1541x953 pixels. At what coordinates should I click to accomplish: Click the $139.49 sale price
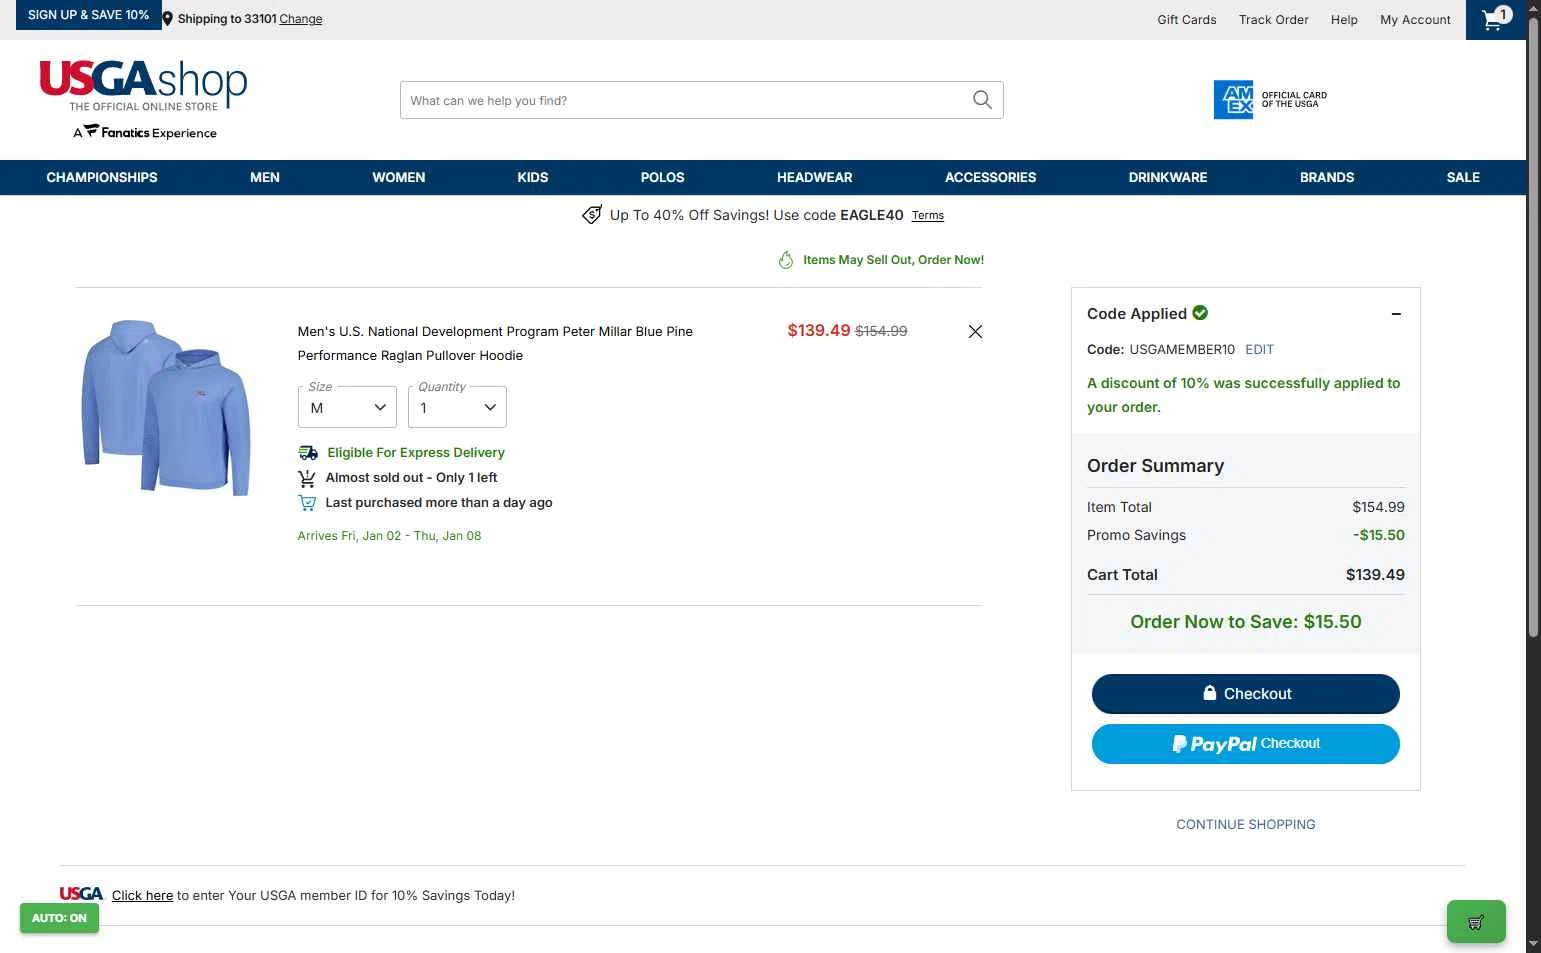(x=819, y=330)
